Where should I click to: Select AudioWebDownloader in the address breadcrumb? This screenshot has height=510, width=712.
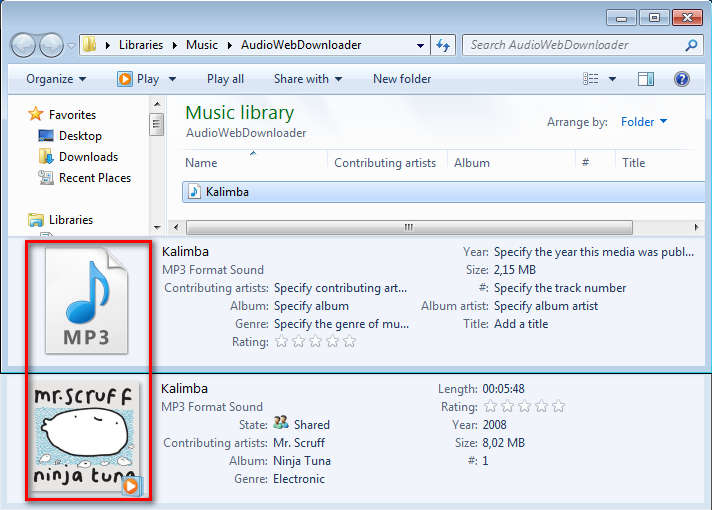tap(301, 45)
